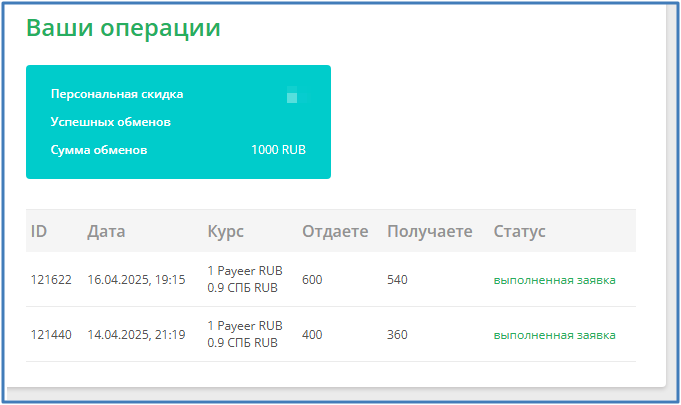Click date '14.04.2025, 21:19'

pyautogui.click(x=136, y=335)
